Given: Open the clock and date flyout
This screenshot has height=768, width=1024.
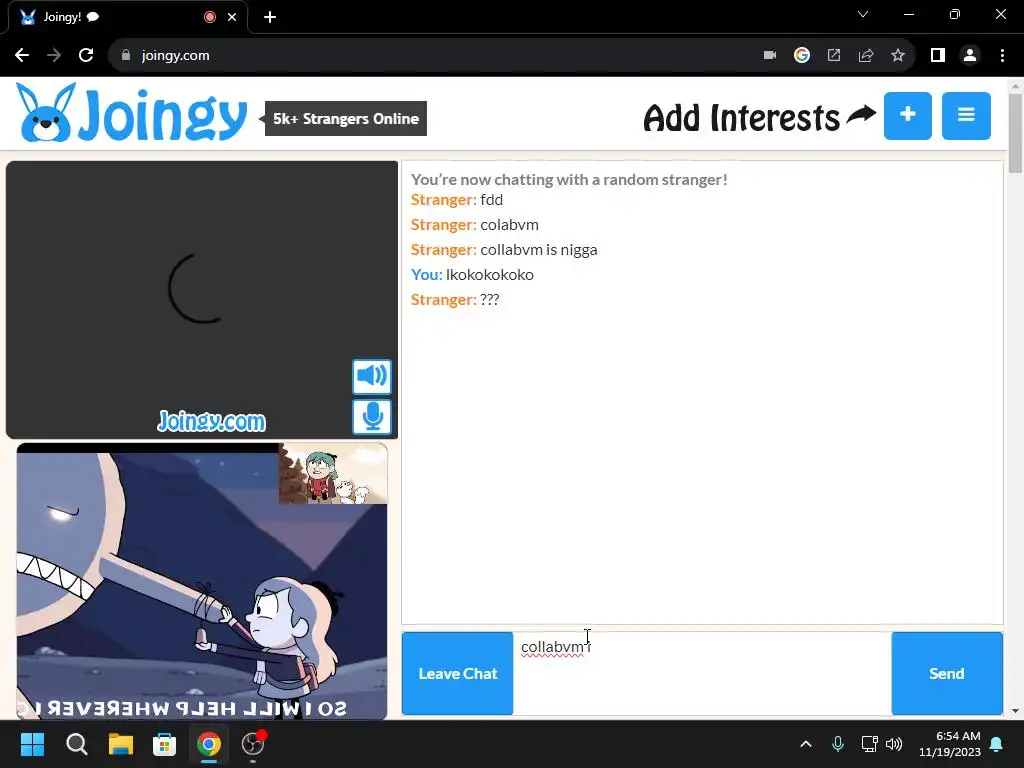Looking at the screenshot, I should (950, 744).
